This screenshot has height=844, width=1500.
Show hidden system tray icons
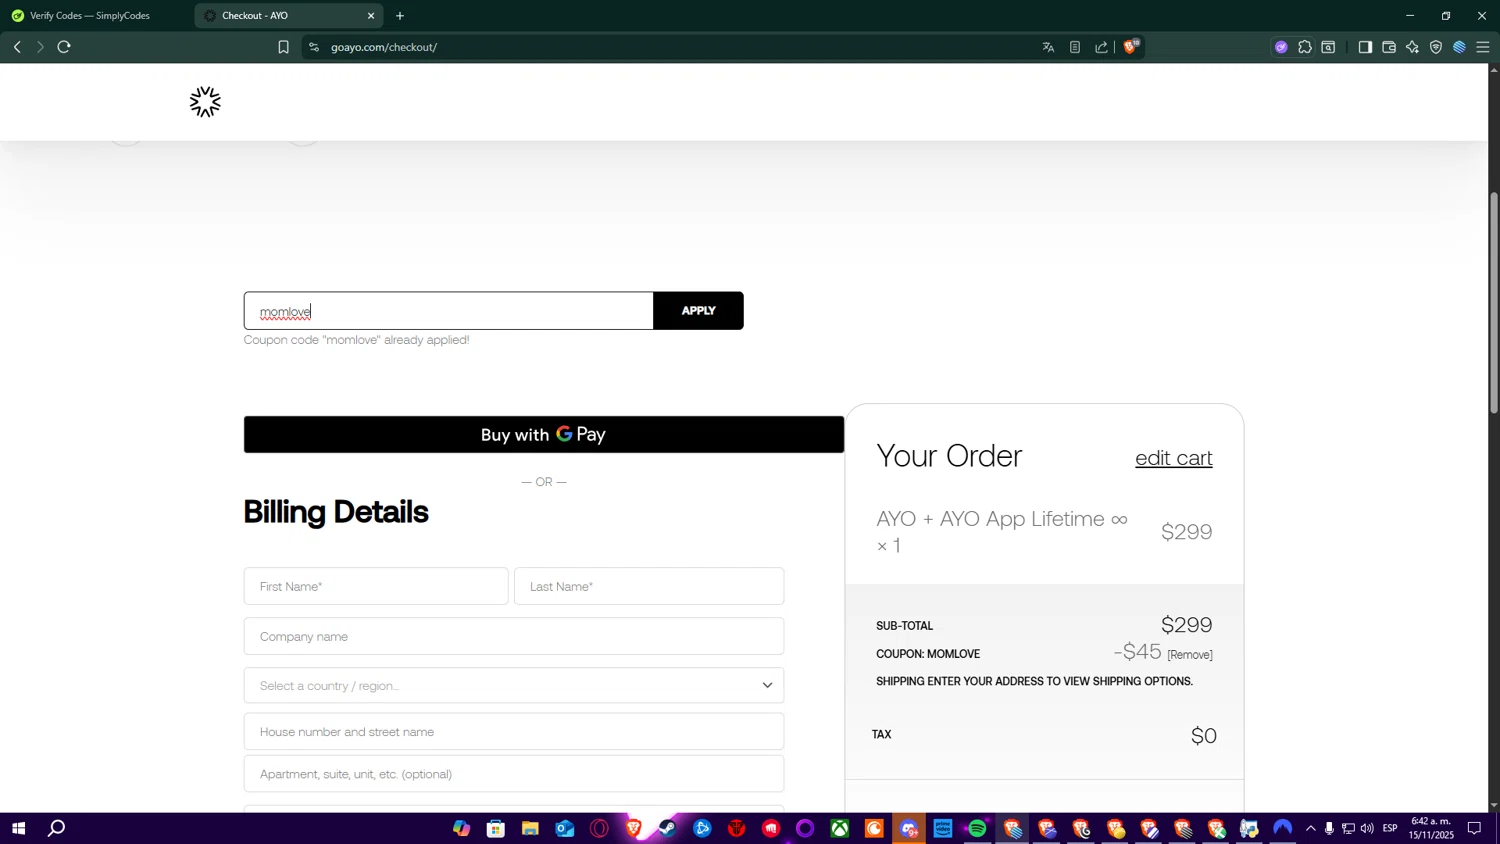(x=1311, y=828)
